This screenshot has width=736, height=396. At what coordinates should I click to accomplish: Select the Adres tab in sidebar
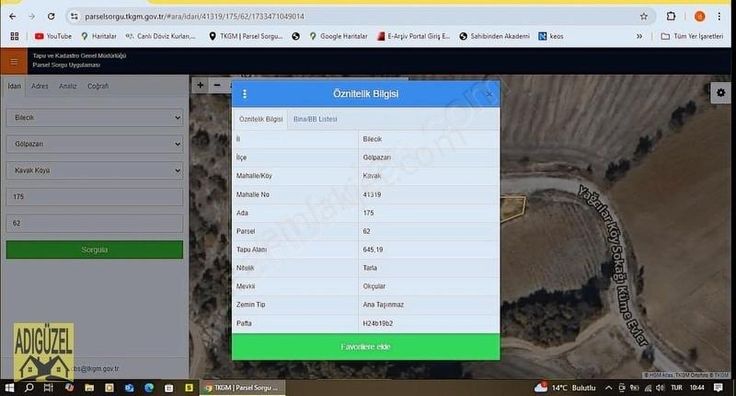(x=39, y=86)
